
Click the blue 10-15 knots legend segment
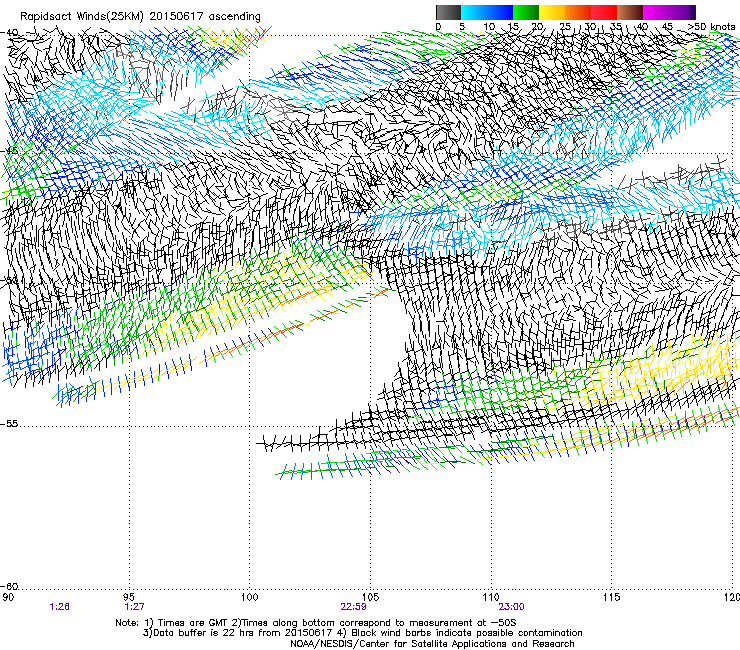tap(500, 12)
